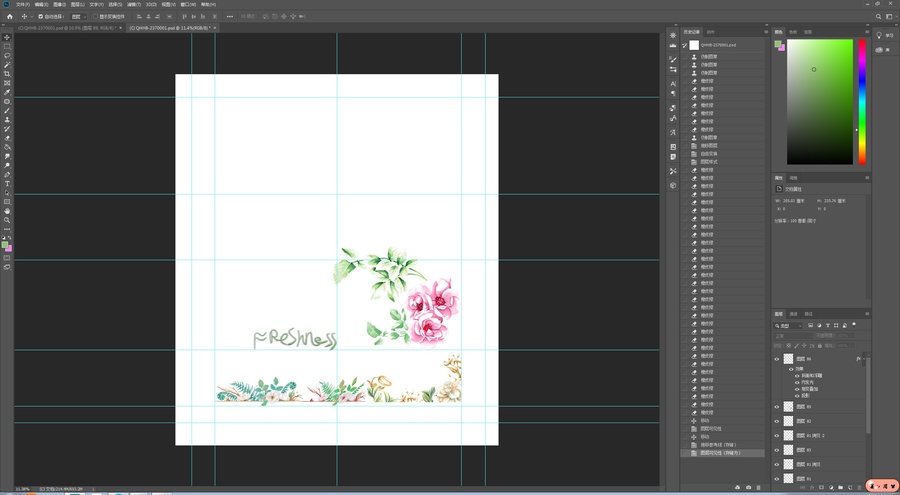Click the Layers panel vertical scrollbar
Viewport: 900px width, 495px height.
[x=868, y=396]
